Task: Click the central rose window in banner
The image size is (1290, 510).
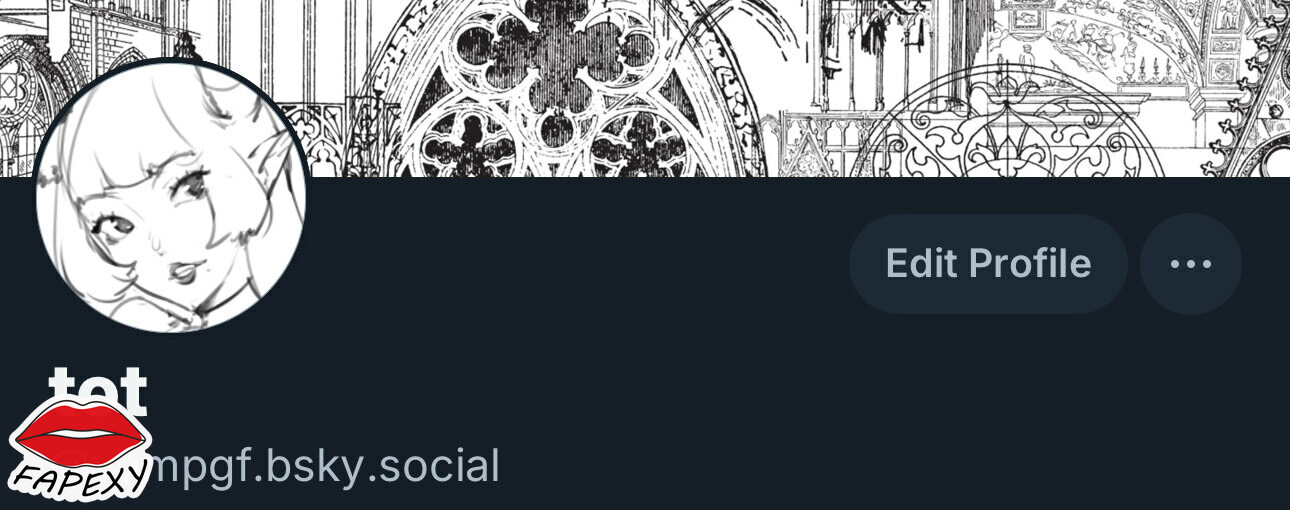Action: point(560,95)
